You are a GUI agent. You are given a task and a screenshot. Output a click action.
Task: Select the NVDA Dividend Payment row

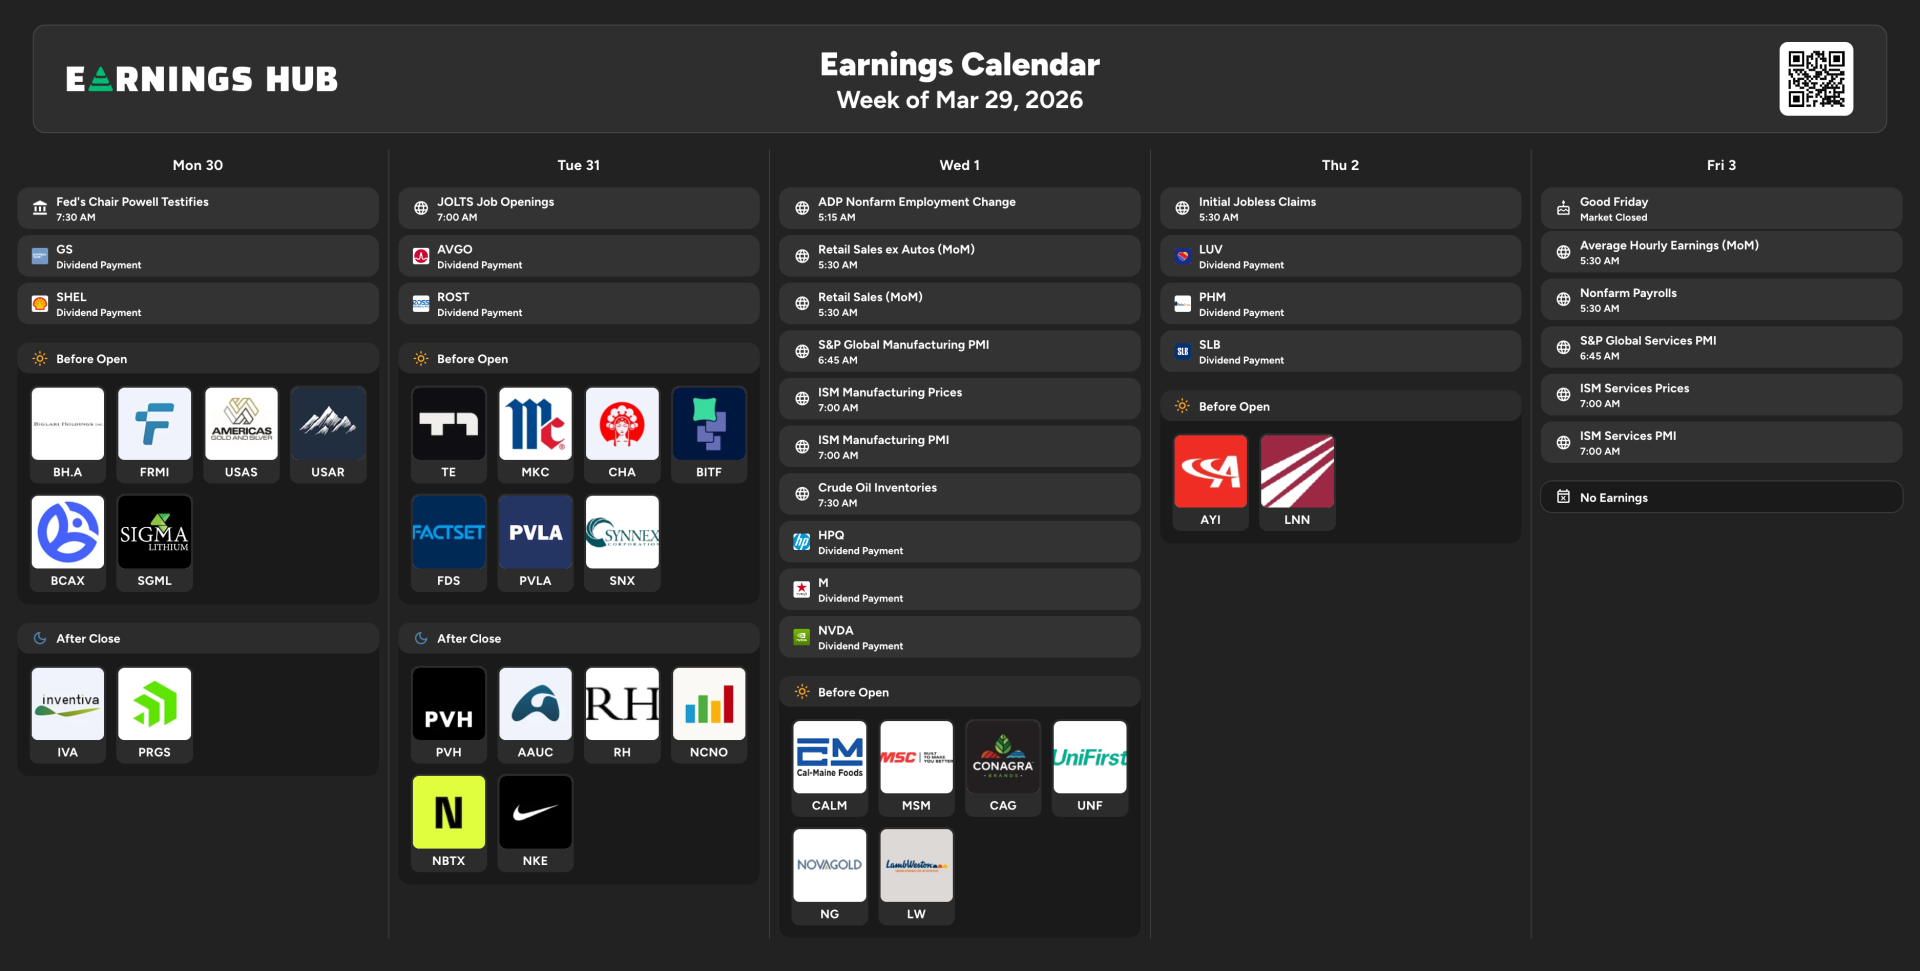click(x=959, y=638)
